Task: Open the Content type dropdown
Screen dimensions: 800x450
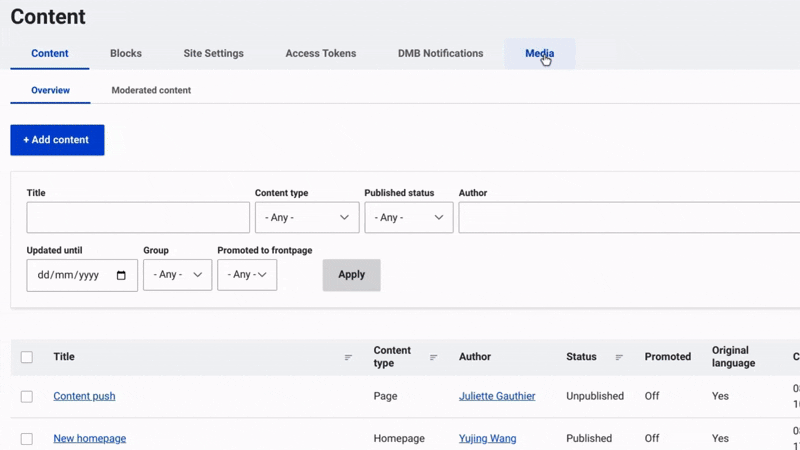Action: coord(306,218)
